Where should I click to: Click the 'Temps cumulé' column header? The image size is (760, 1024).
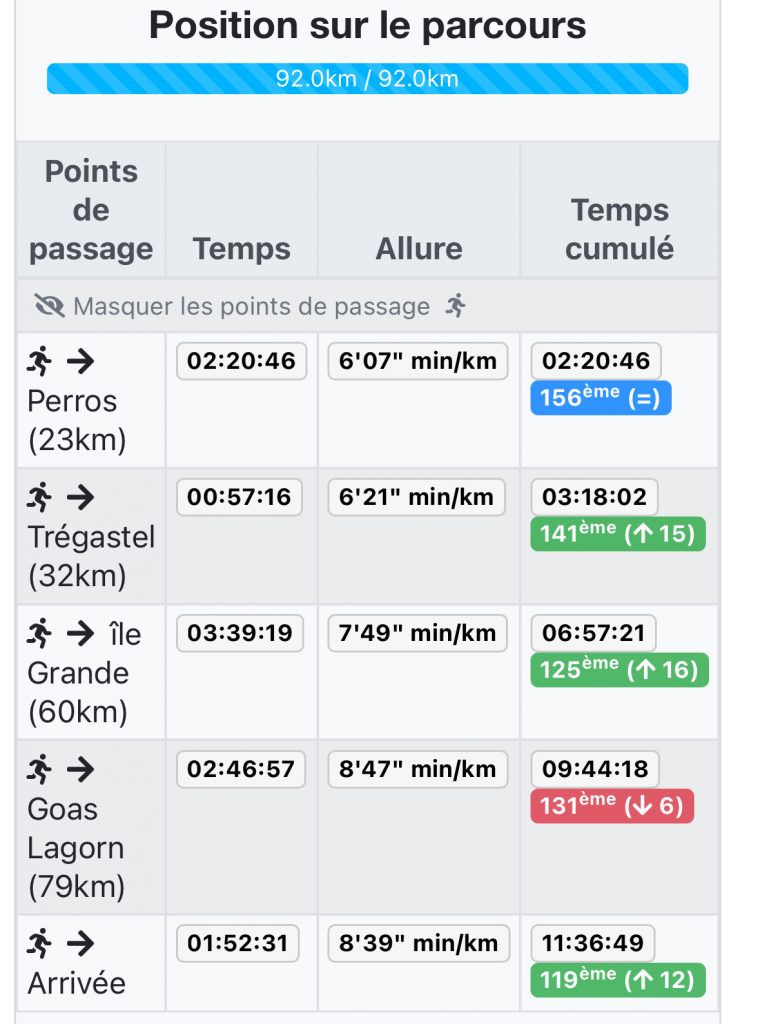pyautogui.click(x=620, y=229)
